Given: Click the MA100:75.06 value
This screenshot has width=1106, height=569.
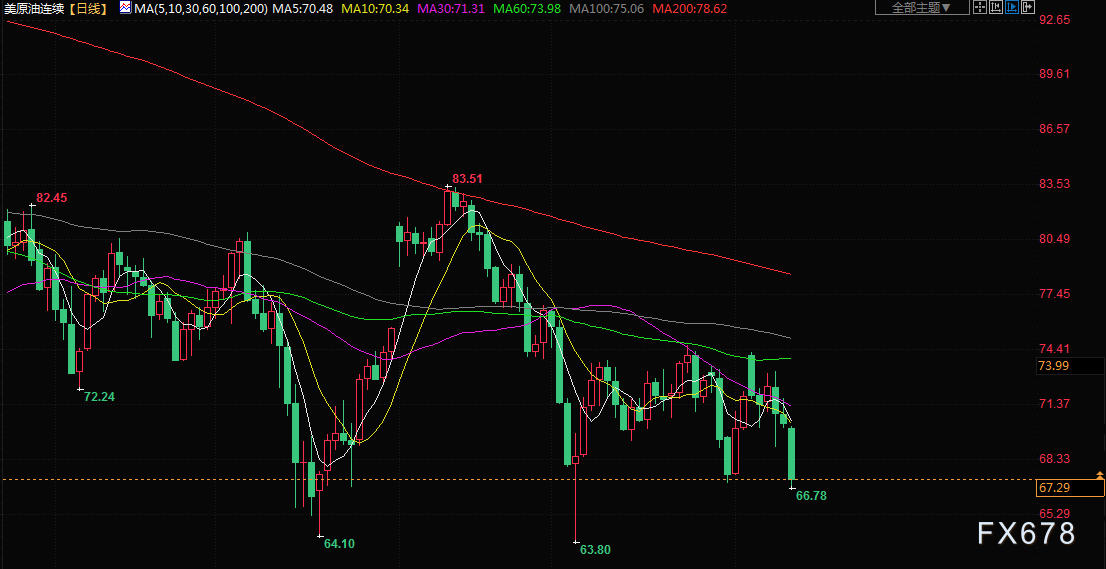Looking at the screenshot, I should pos(607,8).
